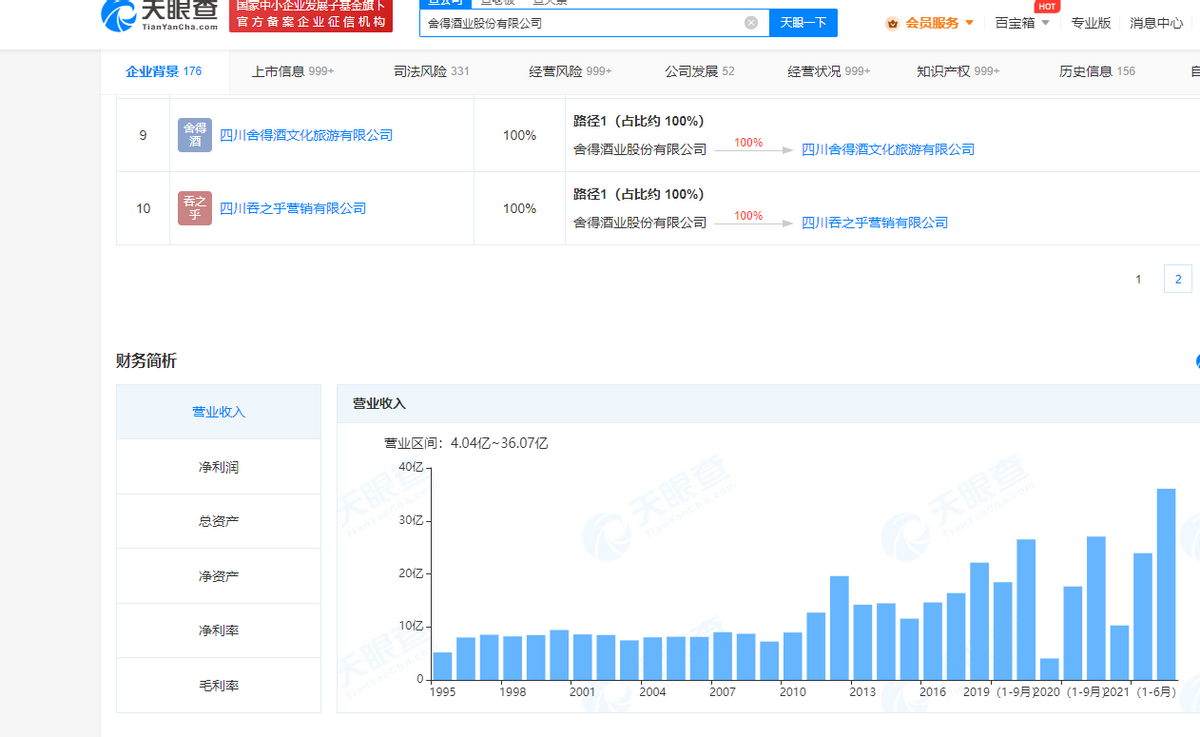Click the row number 10 cell
Screen dimensions: 1200x737
point(143,208)
